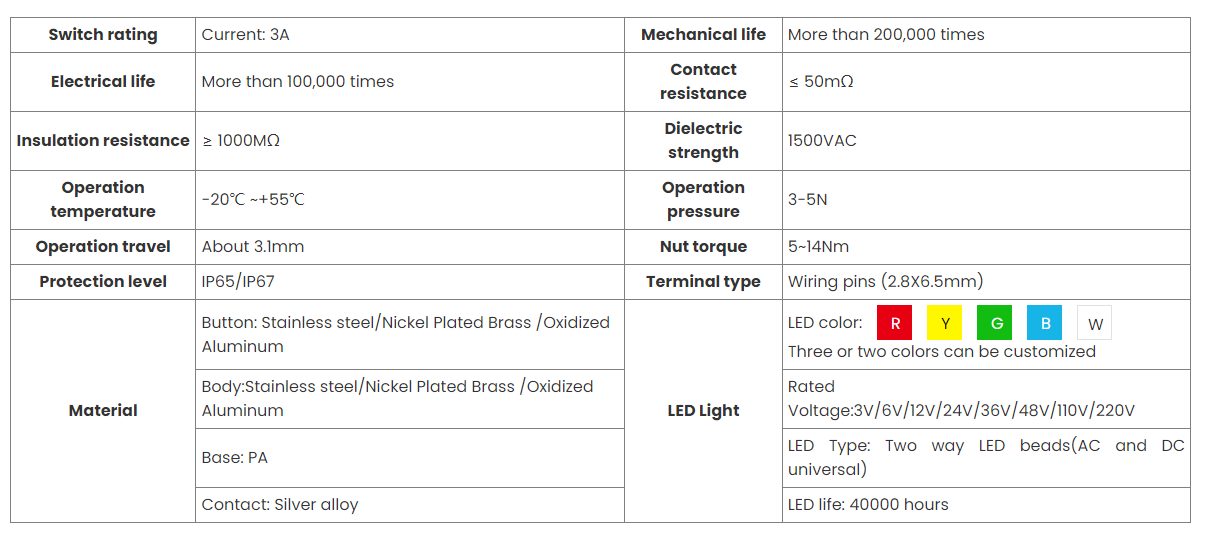Click the Current: 3A value
The width and height of the screenshot is (1208, 534).
tap(246, 34)
